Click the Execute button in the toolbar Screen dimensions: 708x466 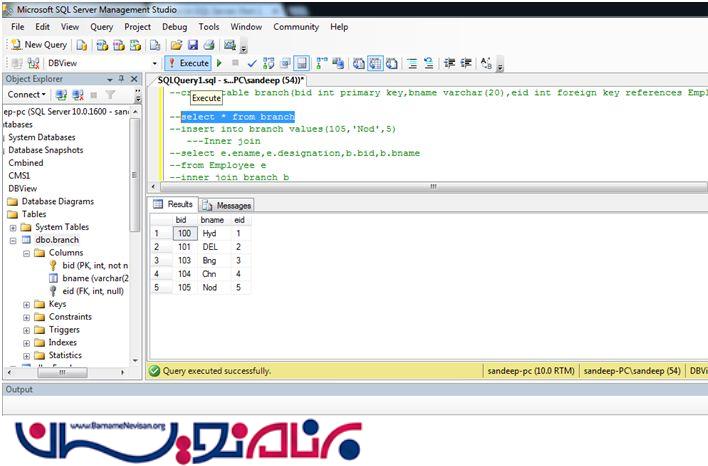coord(187,63)
